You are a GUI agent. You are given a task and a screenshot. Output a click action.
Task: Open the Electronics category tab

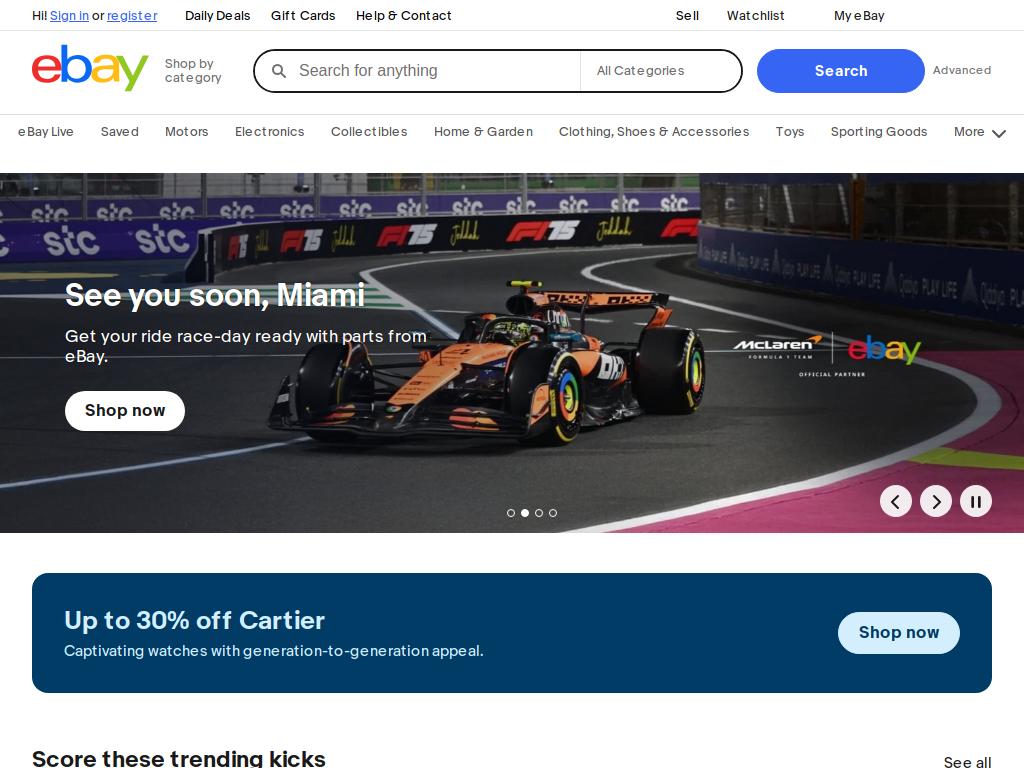(x=270, y=132)
